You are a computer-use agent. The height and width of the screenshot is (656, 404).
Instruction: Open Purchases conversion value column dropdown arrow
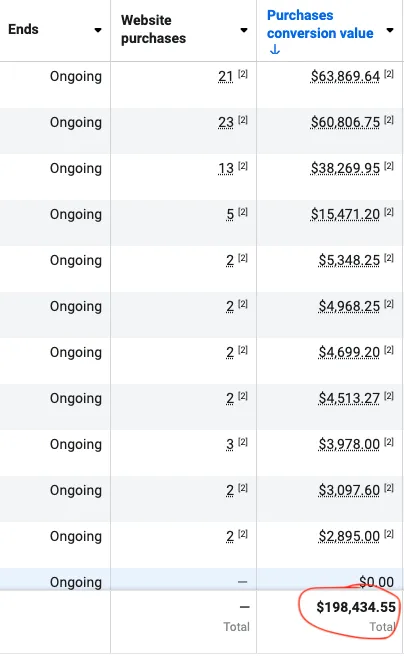point(390,30)
